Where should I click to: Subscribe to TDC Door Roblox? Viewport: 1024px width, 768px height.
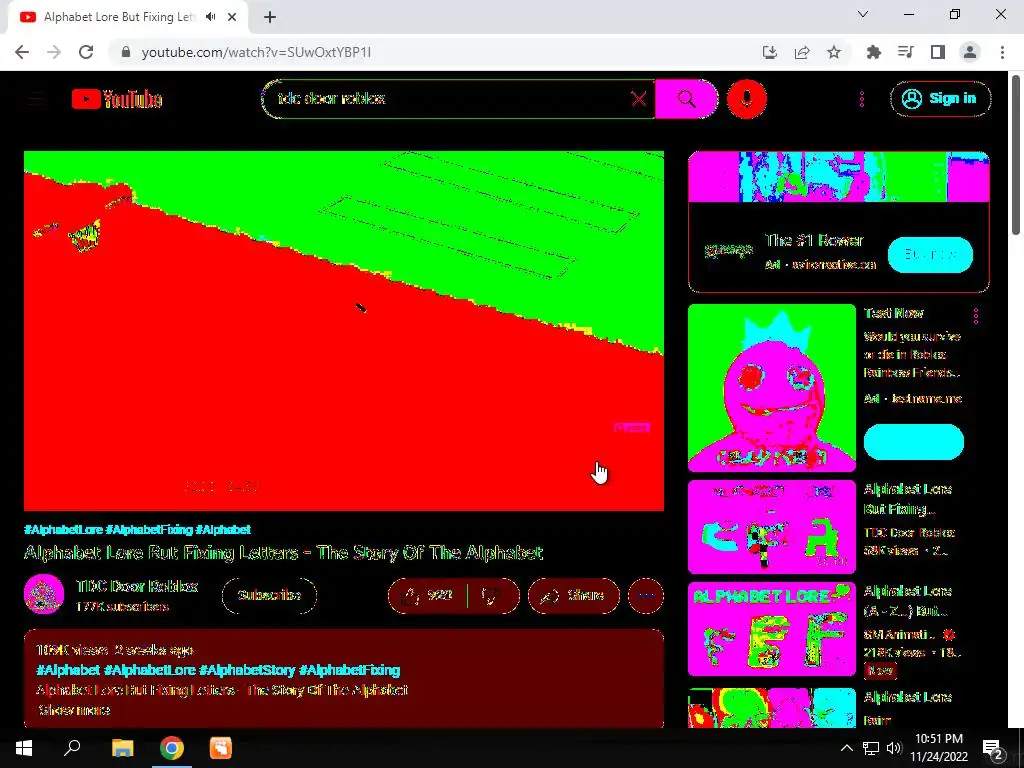click(x=269, y=596)
